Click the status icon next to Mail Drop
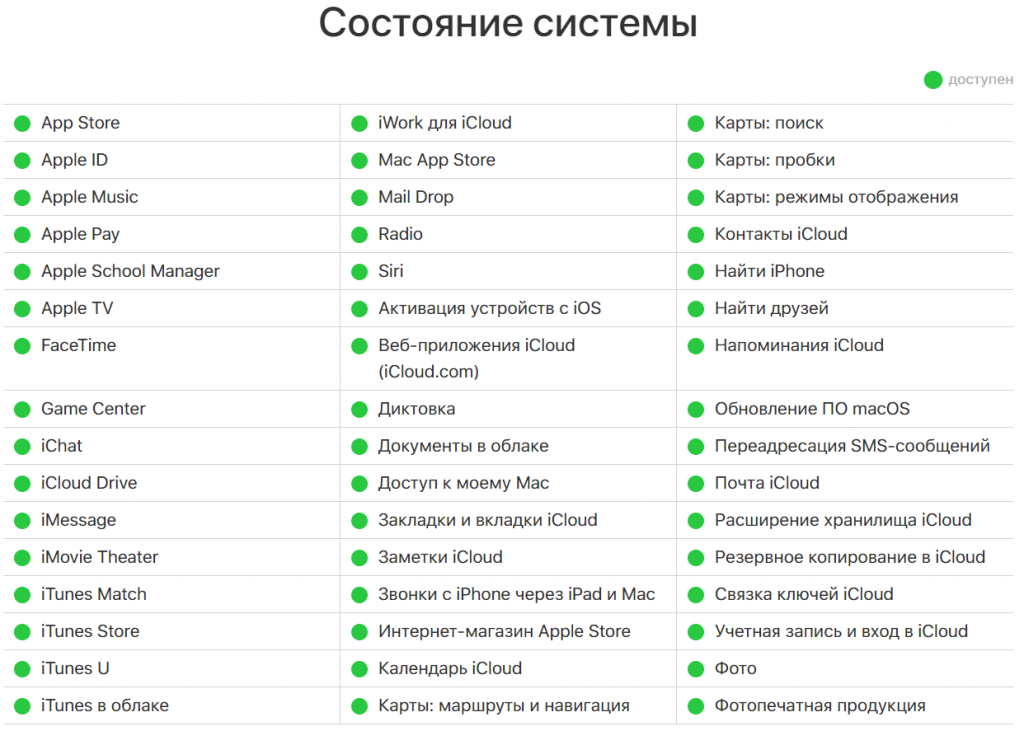 (359, 198)
